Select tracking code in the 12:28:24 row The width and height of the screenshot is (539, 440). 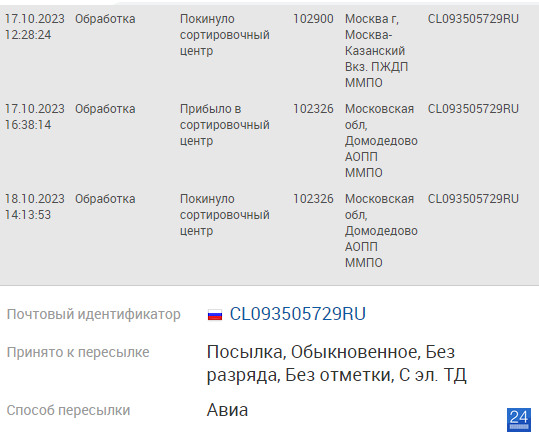point(473,19)
